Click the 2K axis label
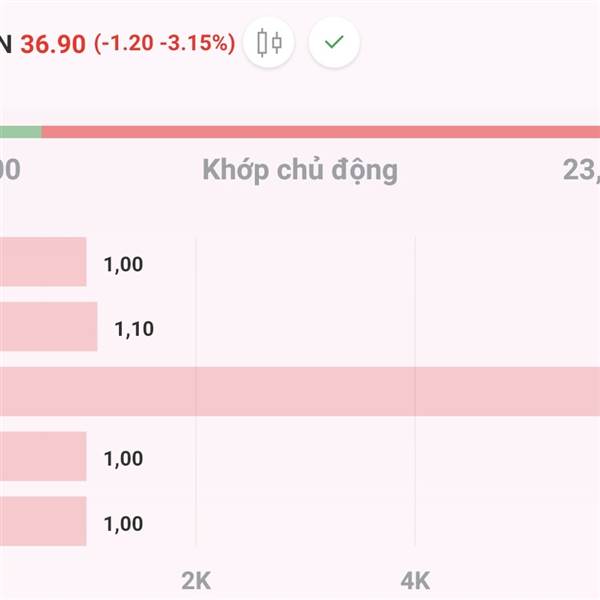600x600 pixels. coord(196,581)
